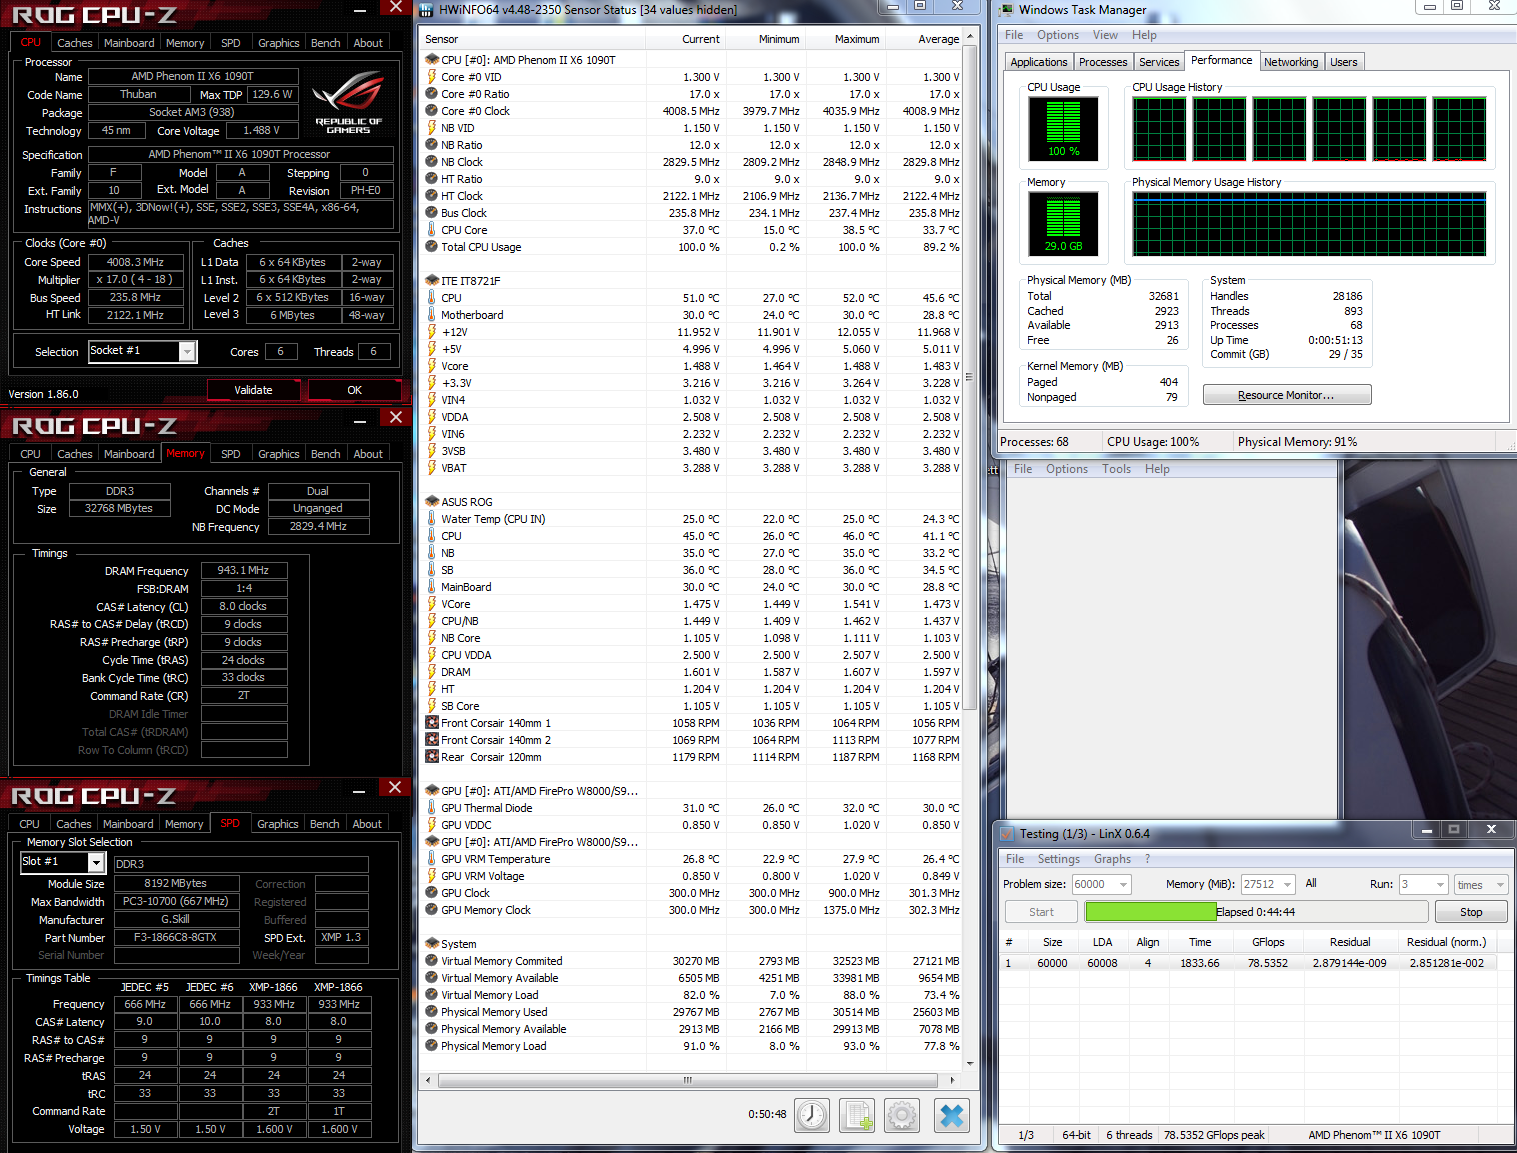Click chip icon beside CPU [#0] AMD Phenom

pyautogui.click(x=432, y=60)
